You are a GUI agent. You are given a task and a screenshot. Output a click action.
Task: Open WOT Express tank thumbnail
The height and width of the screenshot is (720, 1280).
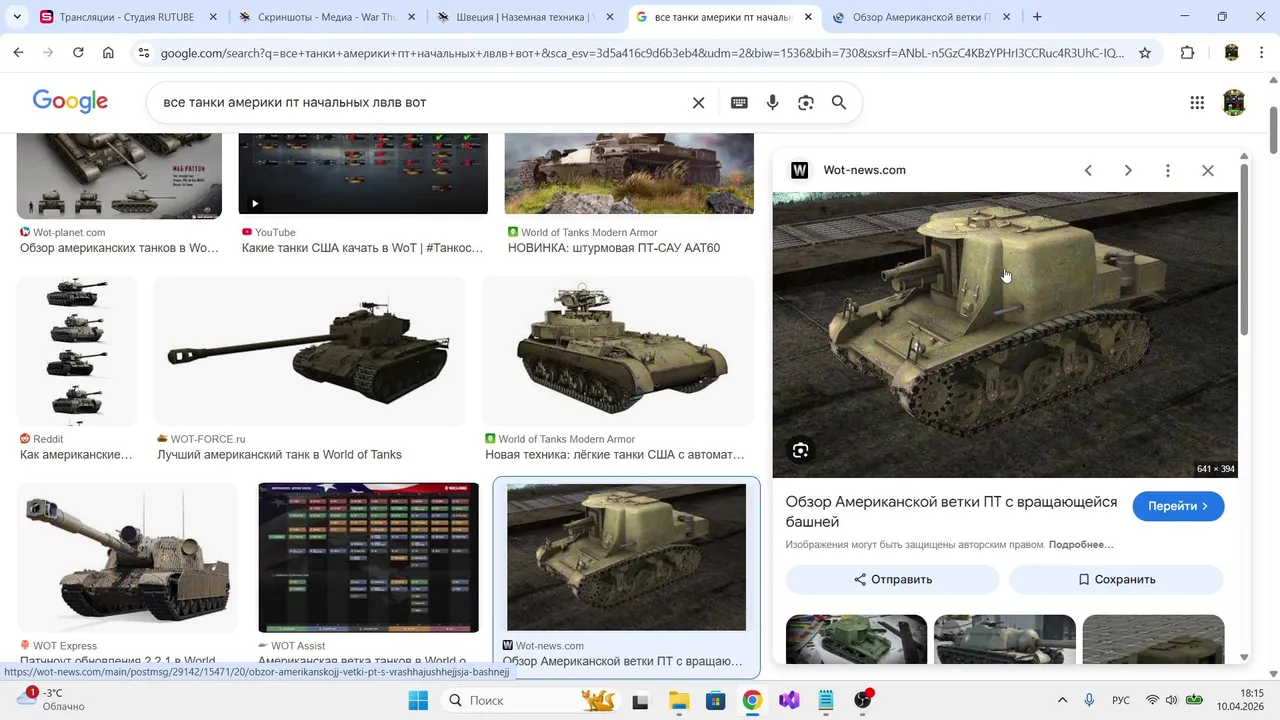[127, 558]
